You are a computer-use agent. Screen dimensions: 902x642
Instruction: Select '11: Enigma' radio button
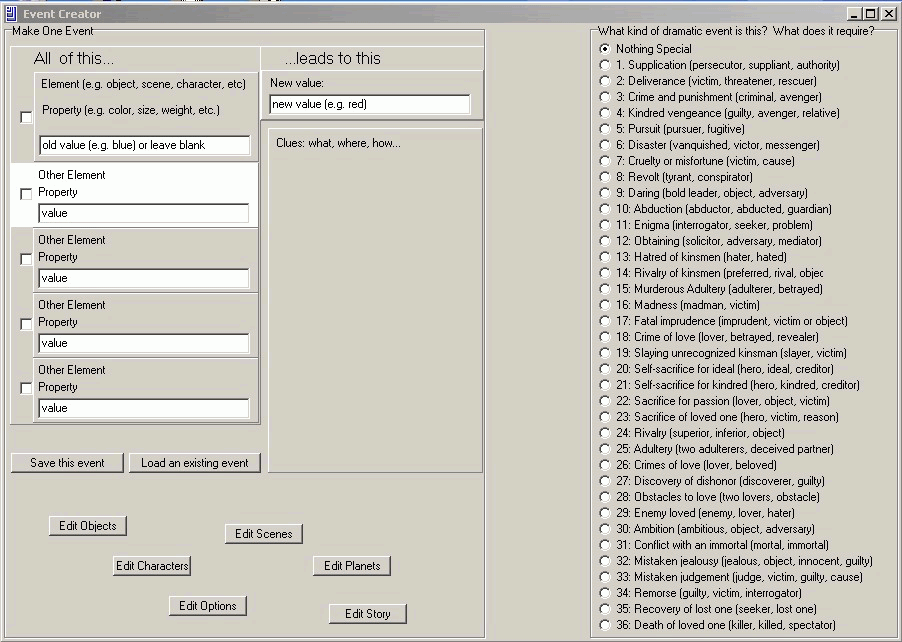coord(604,225)
